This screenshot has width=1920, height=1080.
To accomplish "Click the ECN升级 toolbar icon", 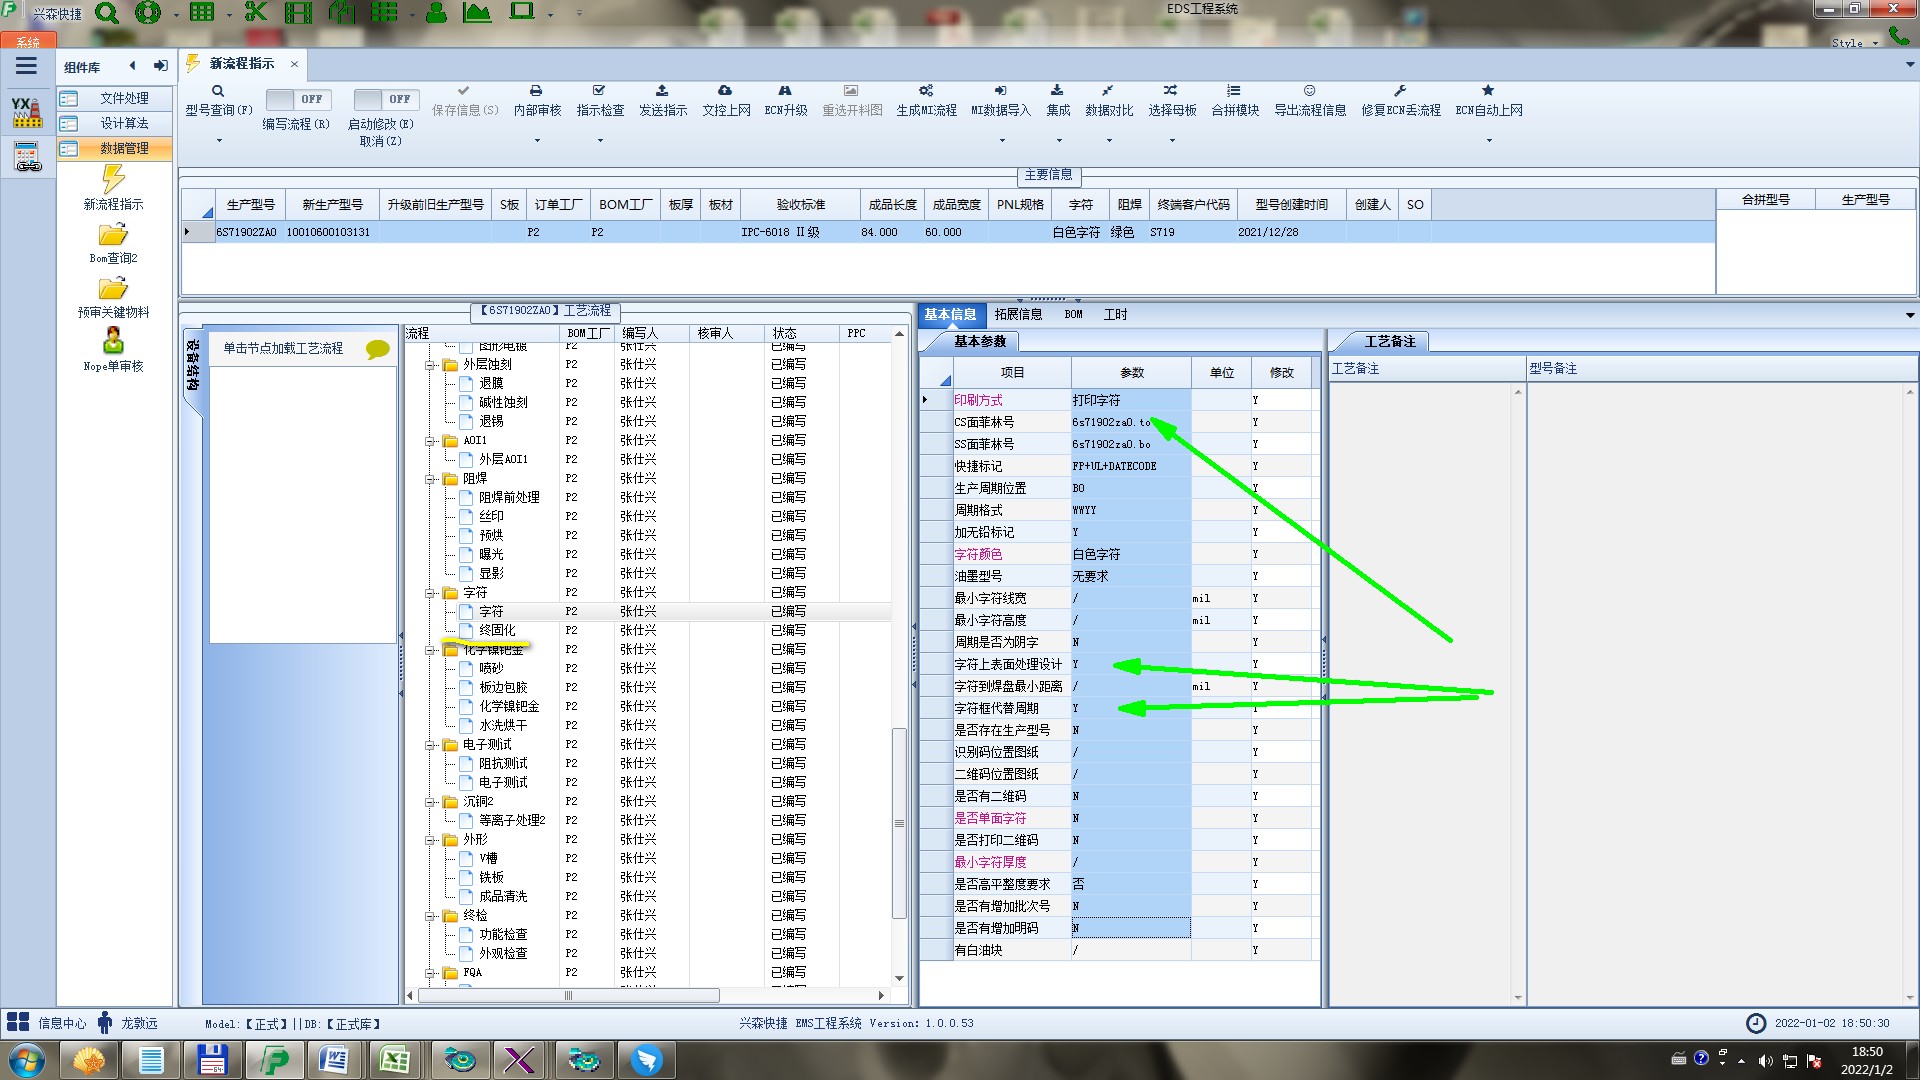I will point(785,91).
